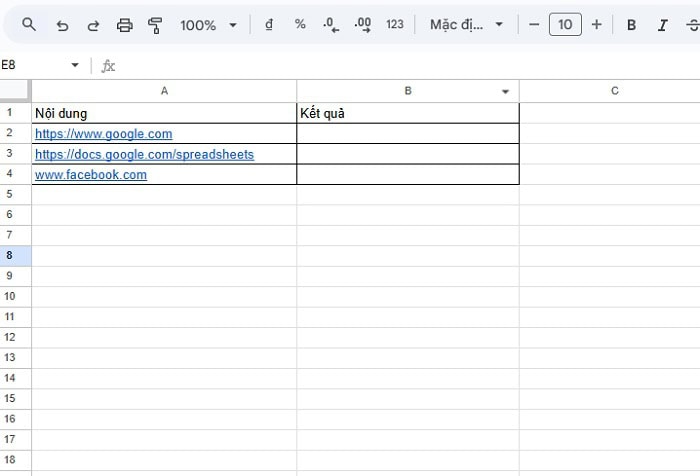Open the 100% zoom dropdown
The height and width of the screenshot is (476, 700).
[x=208, y=24]
